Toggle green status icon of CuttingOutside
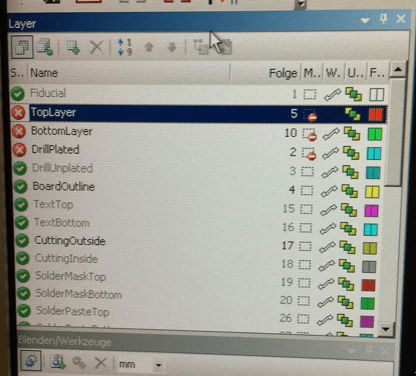This screenshot has width=416, height=376. point(22,241)
